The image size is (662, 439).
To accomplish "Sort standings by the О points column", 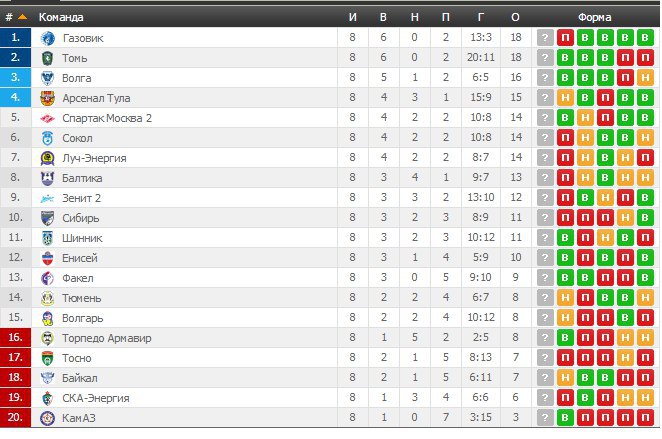I will point(515,17).
